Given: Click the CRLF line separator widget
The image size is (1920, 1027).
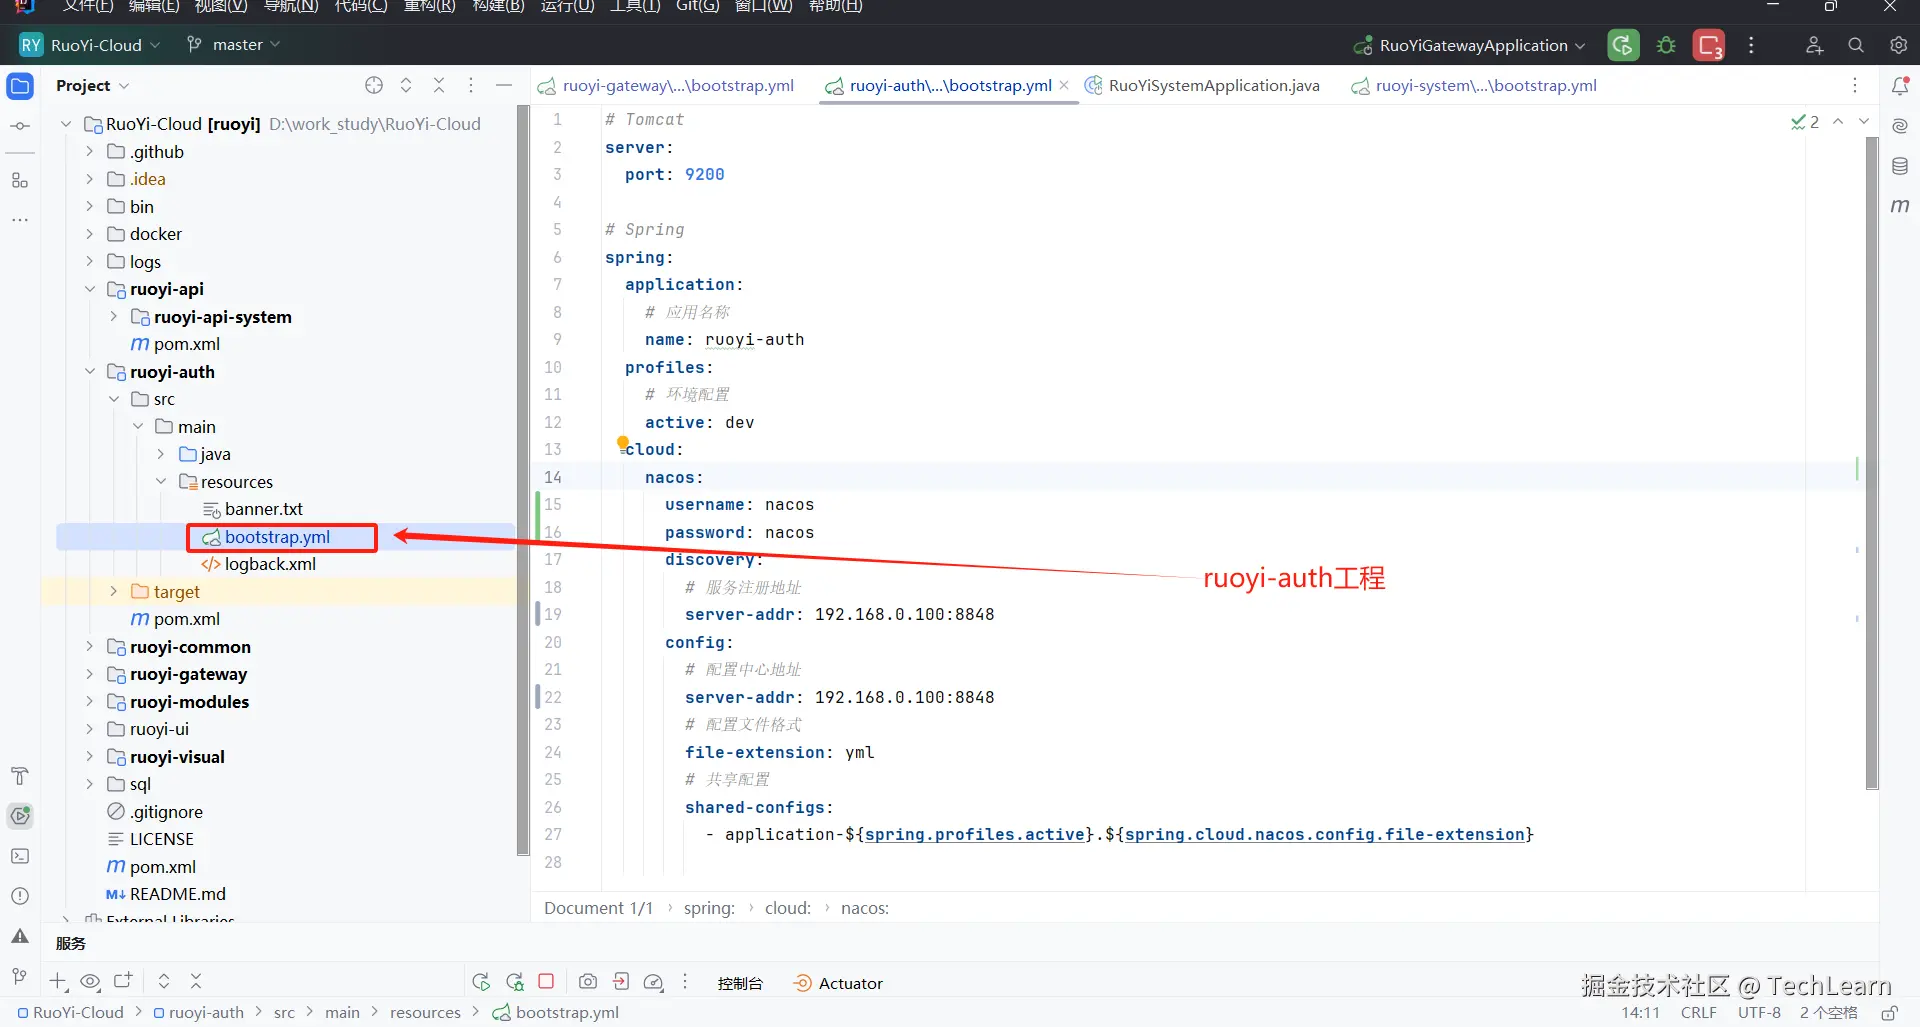Looking at the screenshot, I should (x=1699, y=1013).
